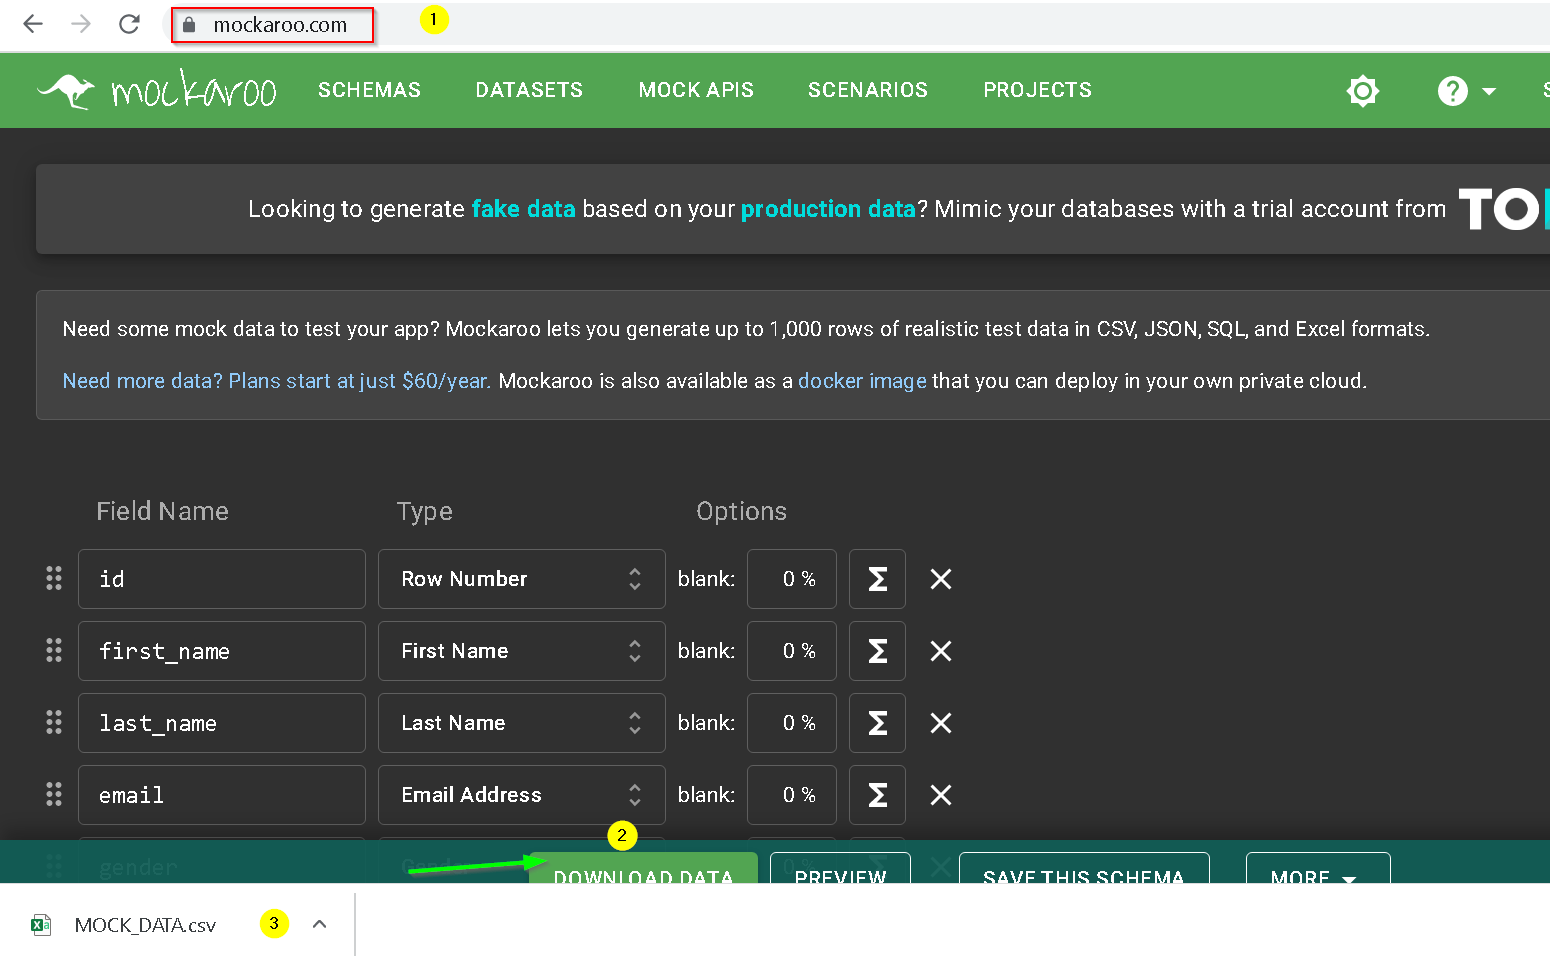This screenshot has height=956, width=1550.
Task: Open the SCENARIOS menu
Action: pyautogui.click(x=868, y=90)
